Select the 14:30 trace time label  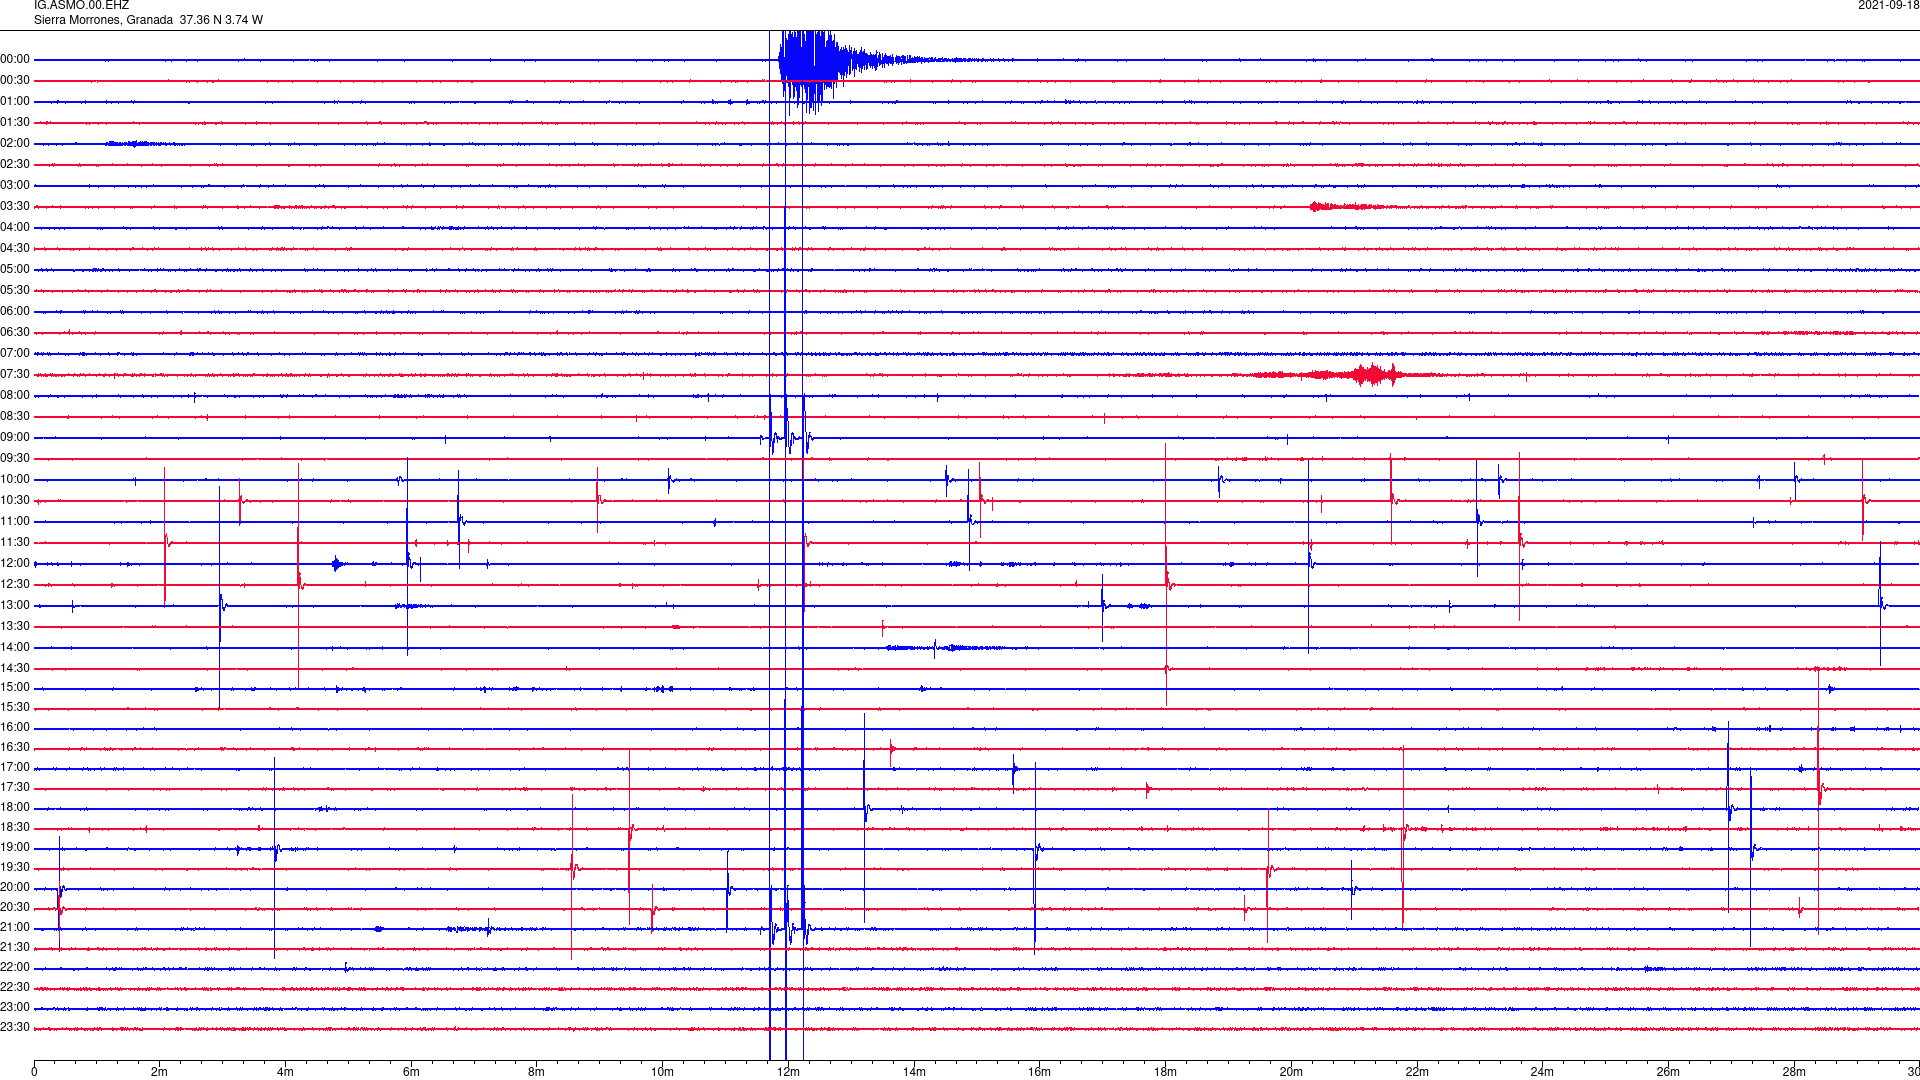point(15,669)
